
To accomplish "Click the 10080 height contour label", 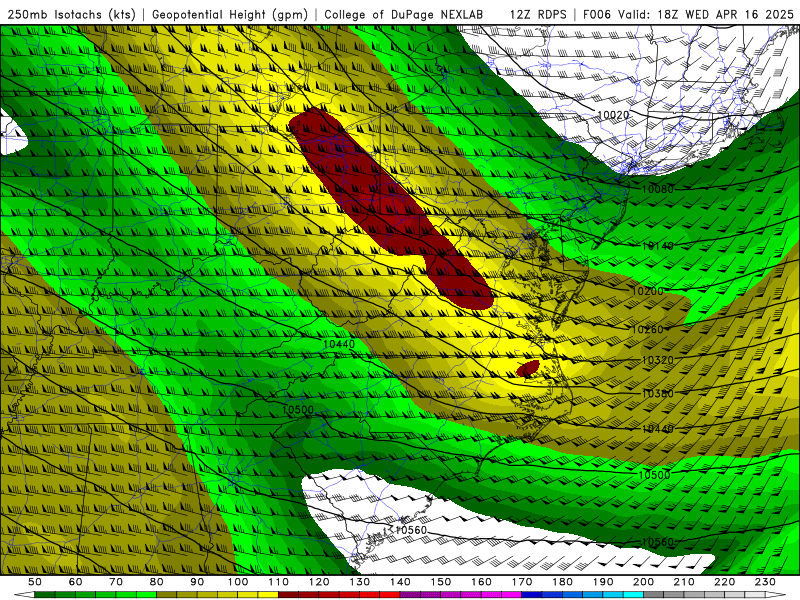I will pos(658,189).
